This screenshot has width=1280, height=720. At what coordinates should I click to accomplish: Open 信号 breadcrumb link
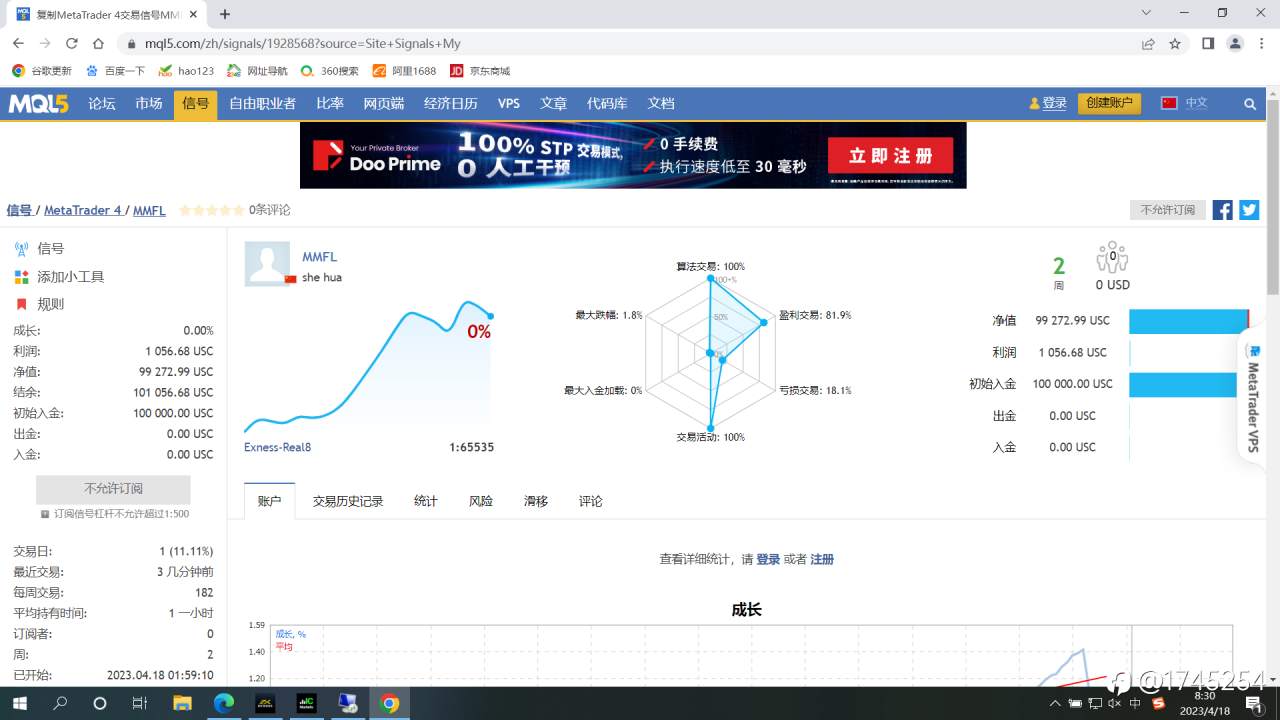pyautogui.click(x=19, y=210)
